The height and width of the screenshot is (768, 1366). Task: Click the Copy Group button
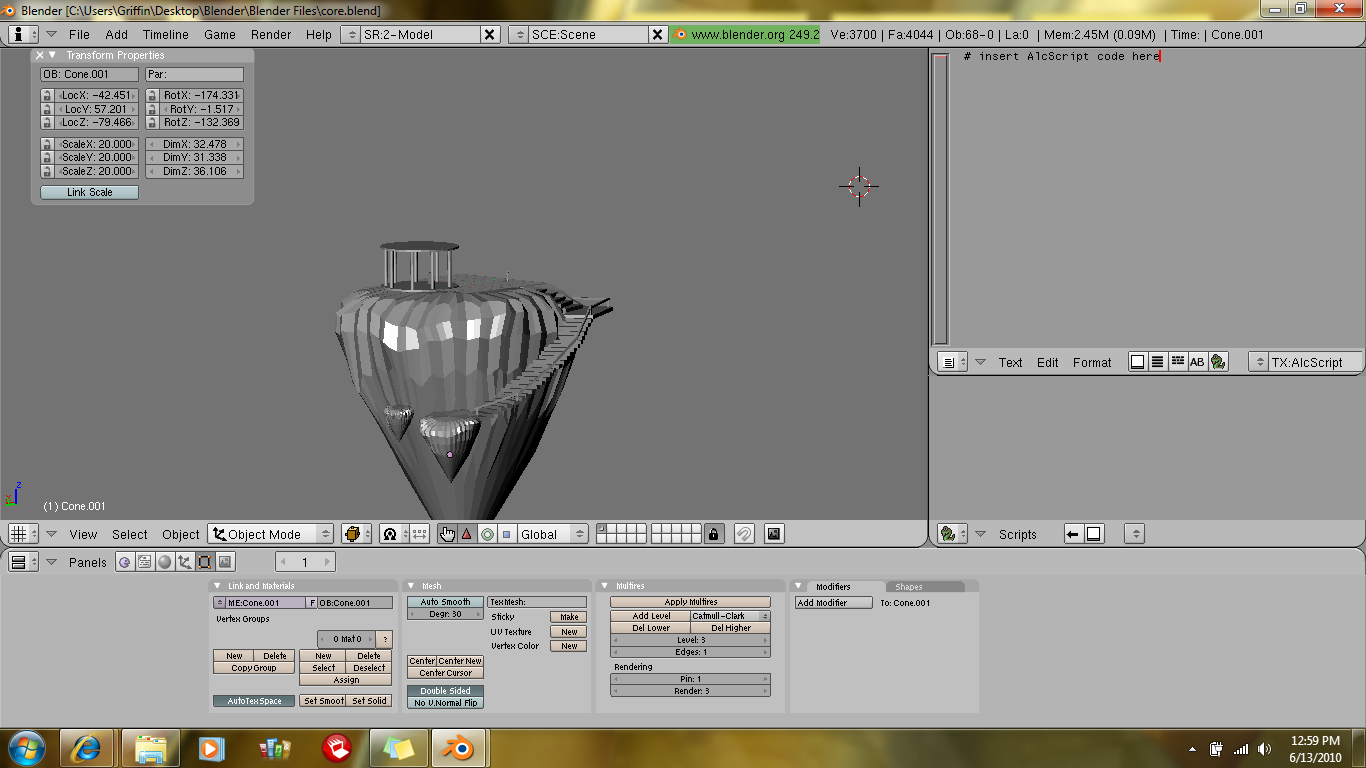pos(254,668)
